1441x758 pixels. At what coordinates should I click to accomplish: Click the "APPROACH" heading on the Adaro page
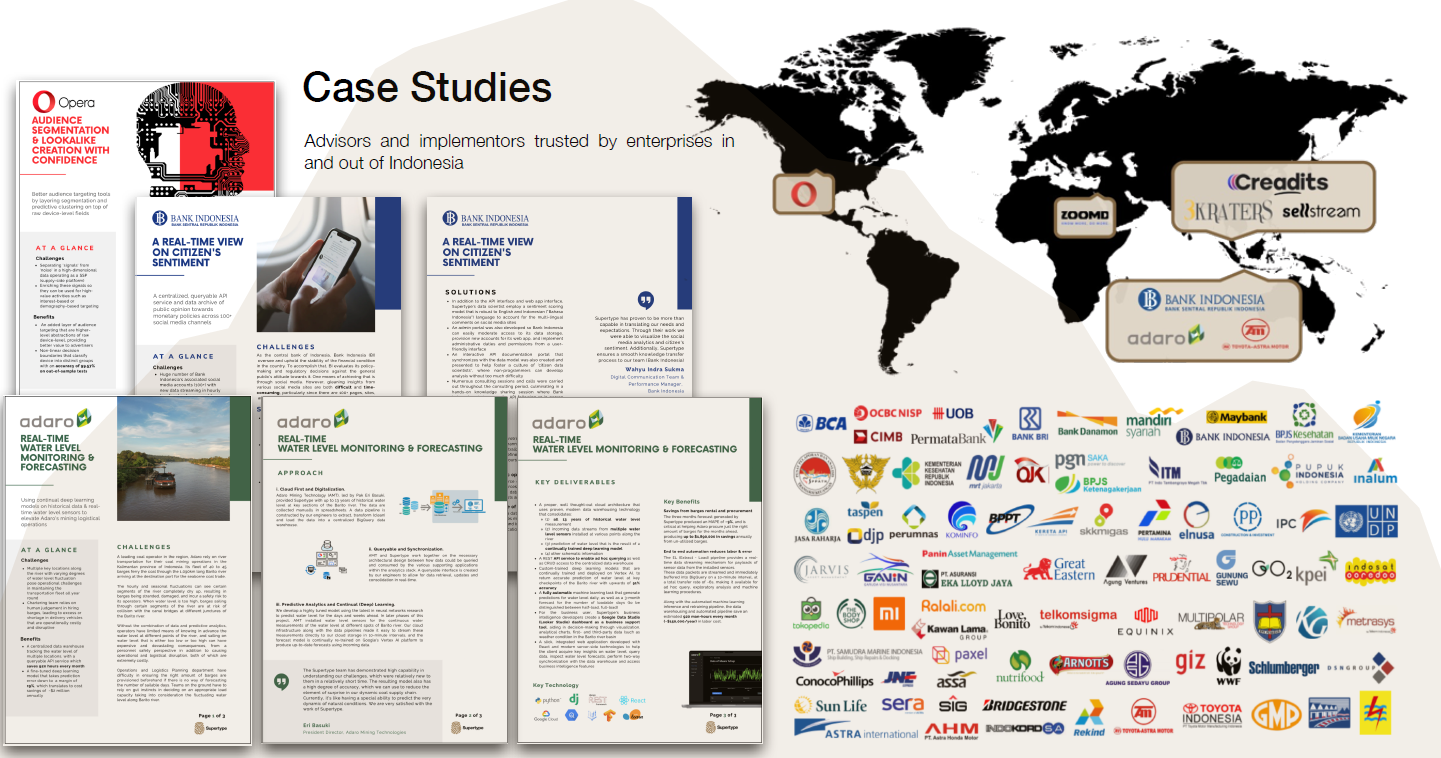pos(299,473)
